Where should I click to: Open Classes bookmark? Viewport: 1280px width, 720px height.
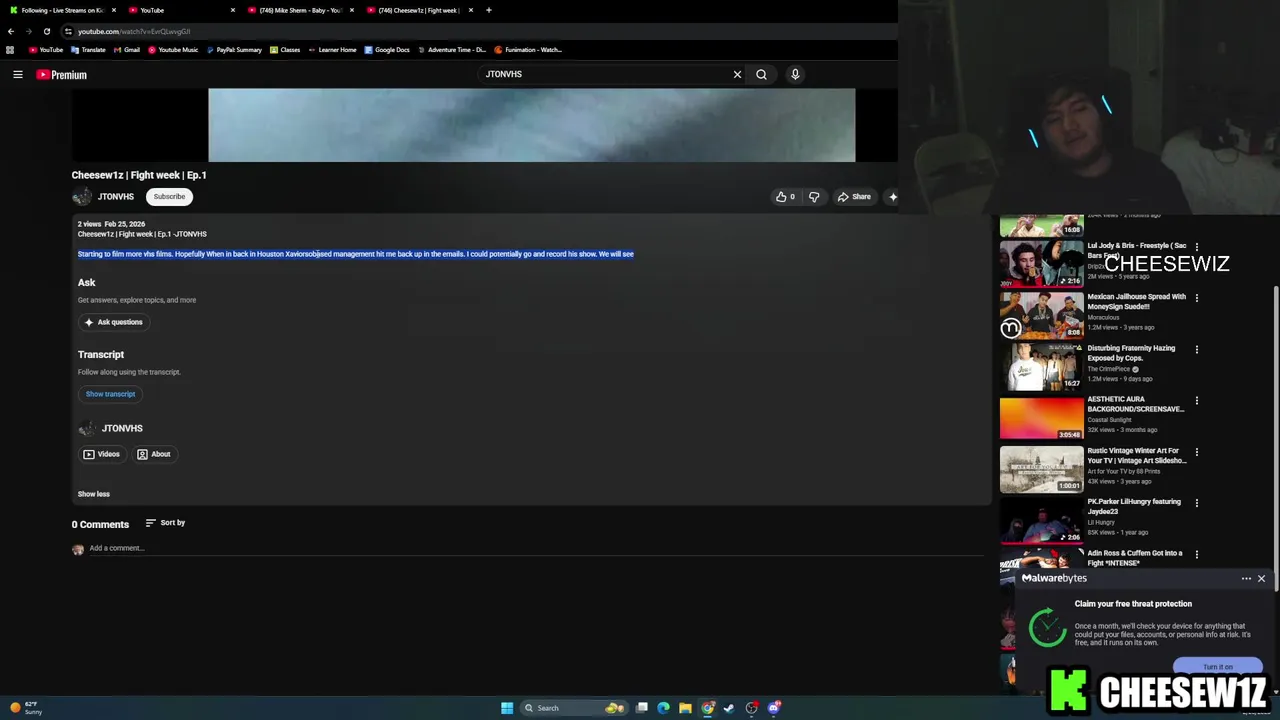point(285,50)
